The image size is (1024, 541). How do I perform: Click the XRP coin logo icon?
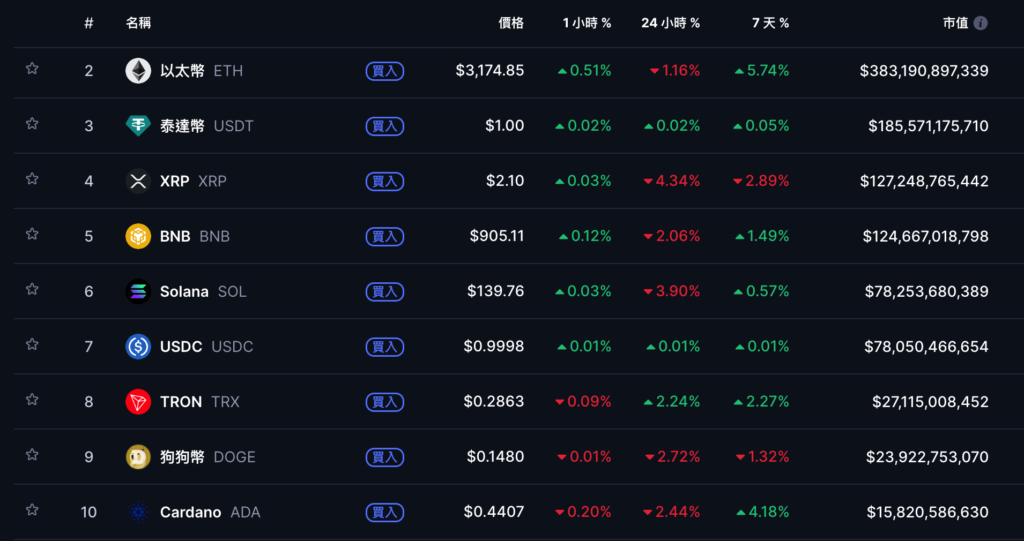(x=138, y=181)
